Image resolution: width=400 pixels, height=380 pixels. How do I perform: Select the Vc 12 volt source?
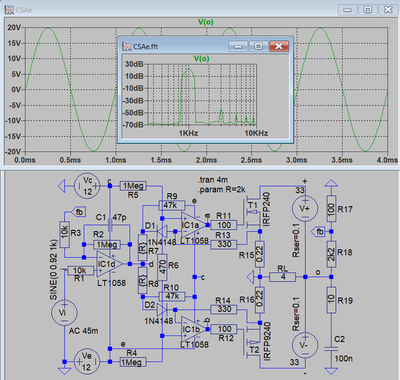(87, 186)
